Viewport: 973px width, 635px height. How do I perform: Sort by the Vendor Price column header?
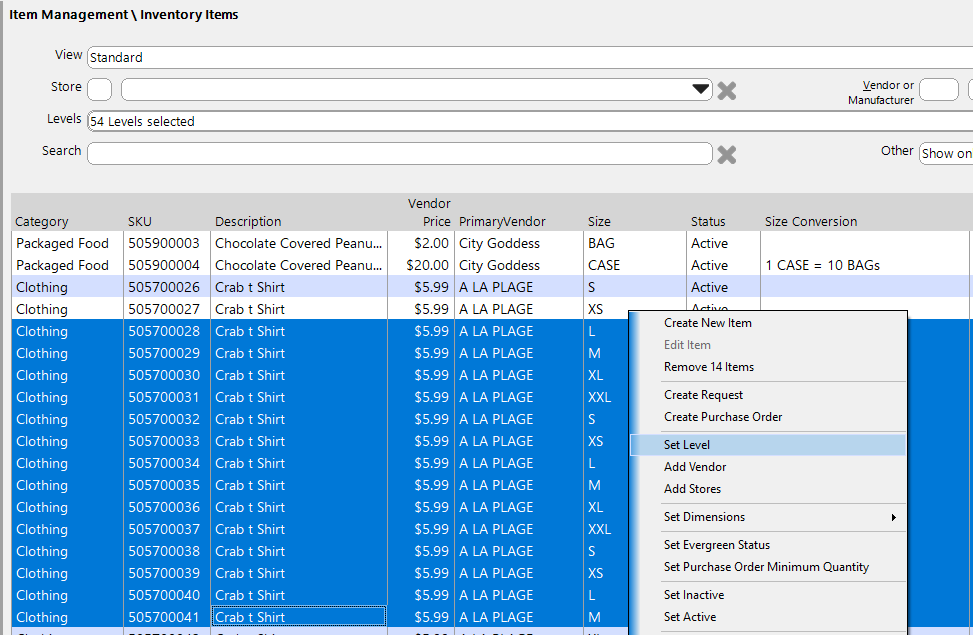[429, 213]
